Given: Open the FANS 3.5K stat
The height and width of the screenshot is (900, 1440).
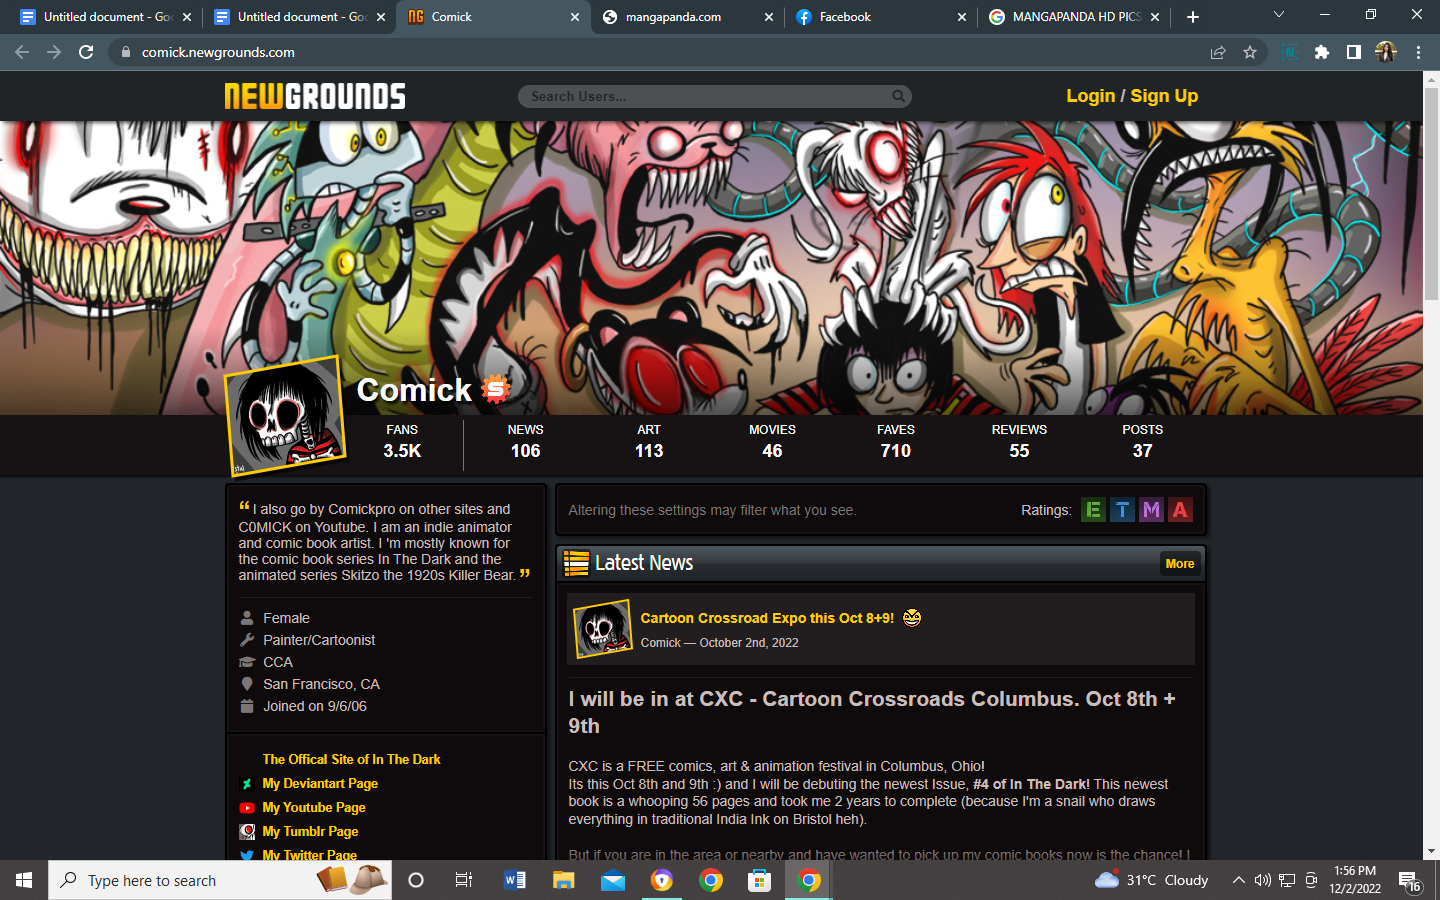Looking at the screenshot, I should pyautogui.click(x=402, y=441).
